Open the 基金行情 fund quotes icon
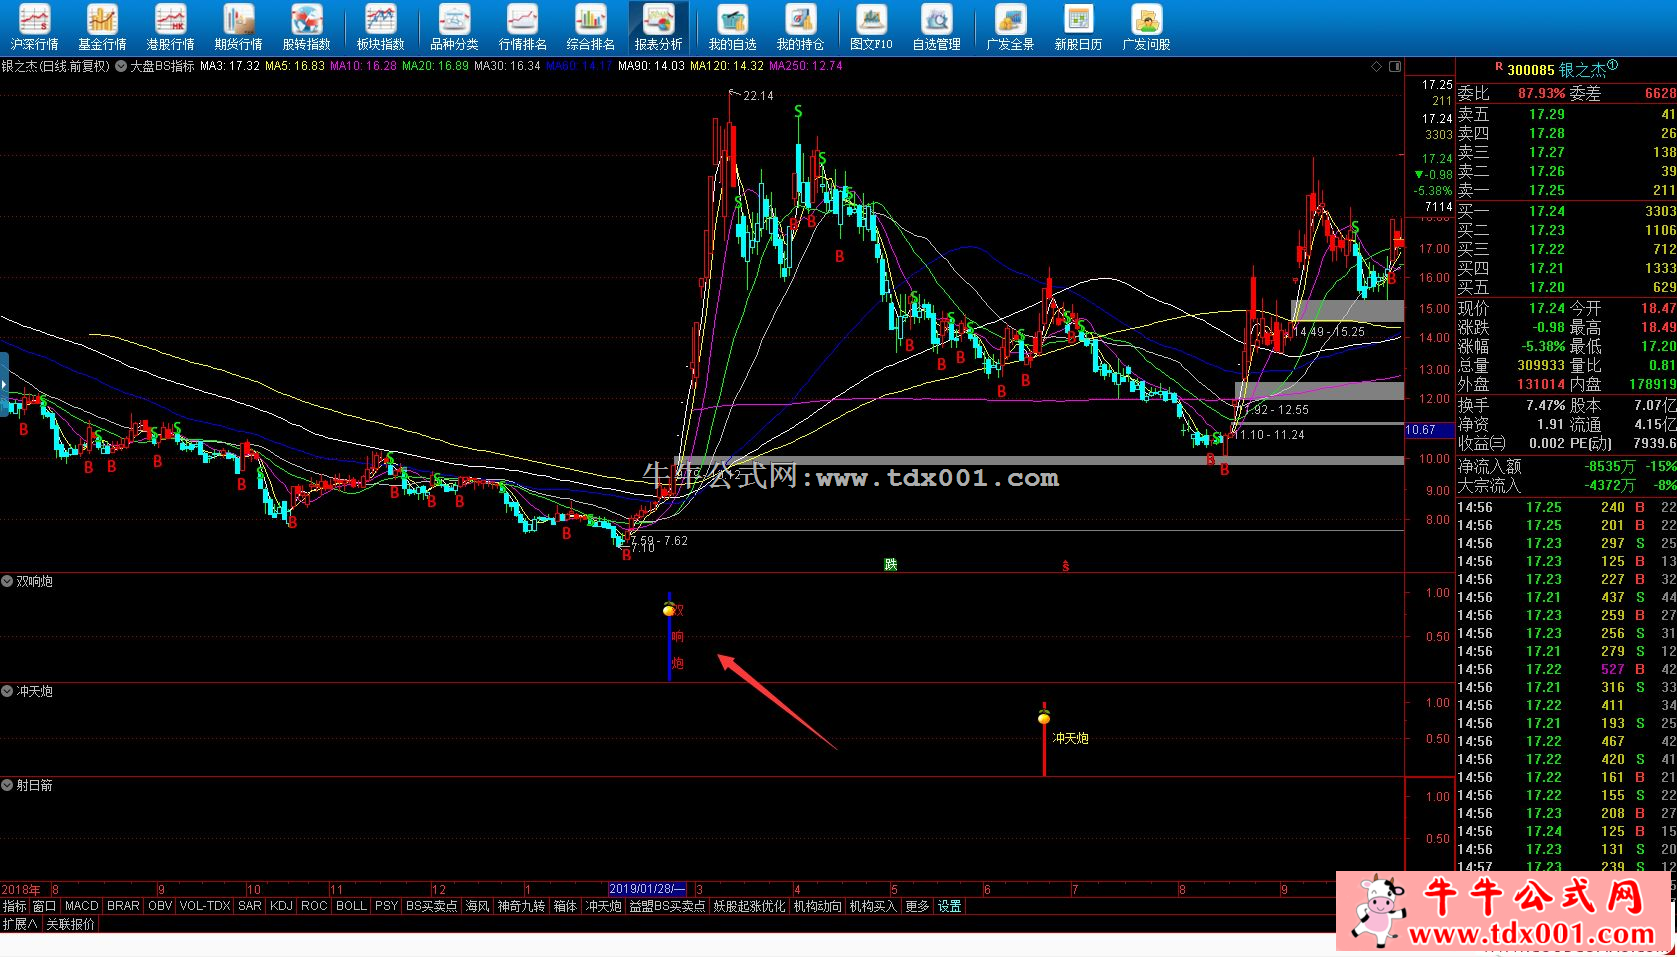Image resolution: width=1677 pixels, height=957 pixels. (102, 27)
